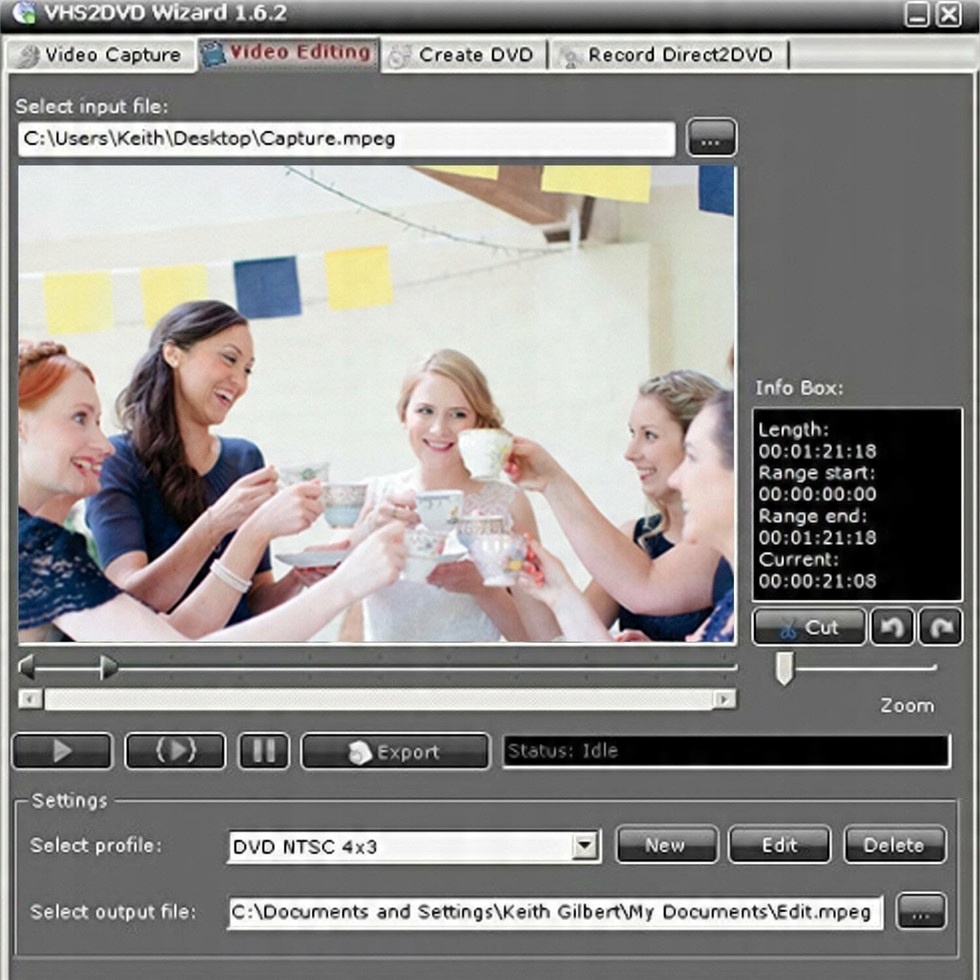Pause the video playback
Image resolution: width=980 pixels, height=980 pixels.
coord(264,751)
